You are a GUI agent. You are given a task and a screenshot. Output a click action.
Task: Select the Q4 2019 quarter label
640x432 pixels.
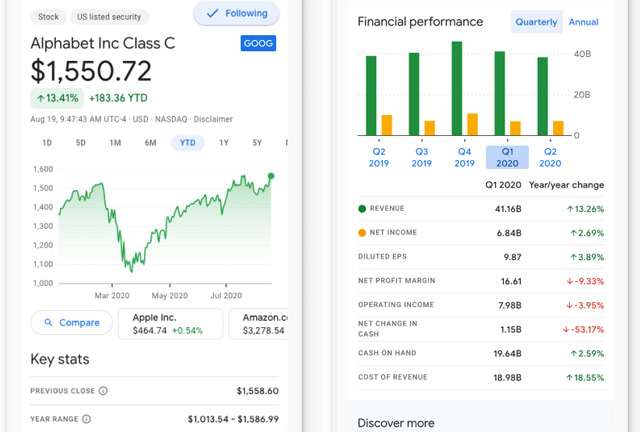(x=464, y=157)
